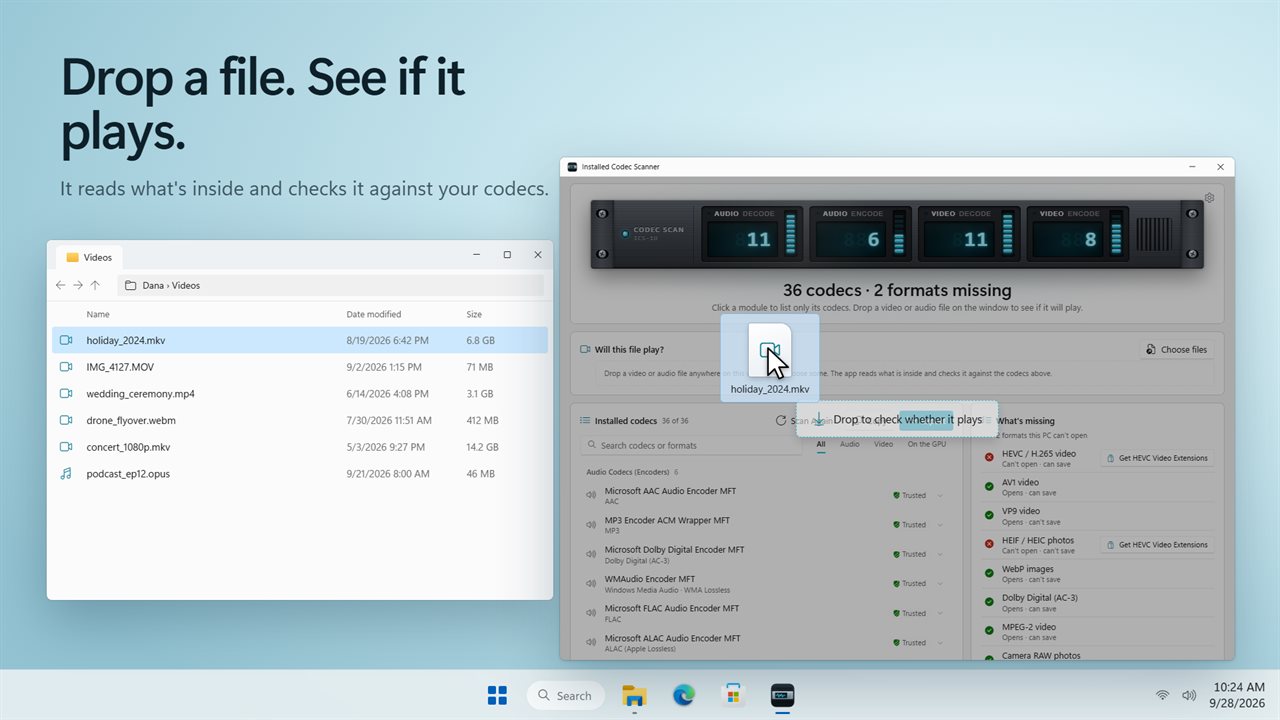Expand the WMAudio Encoder MFT chevron
The height and width of the screenshot is (720, 1280).
pyautogui.click(x=940, y=583)
